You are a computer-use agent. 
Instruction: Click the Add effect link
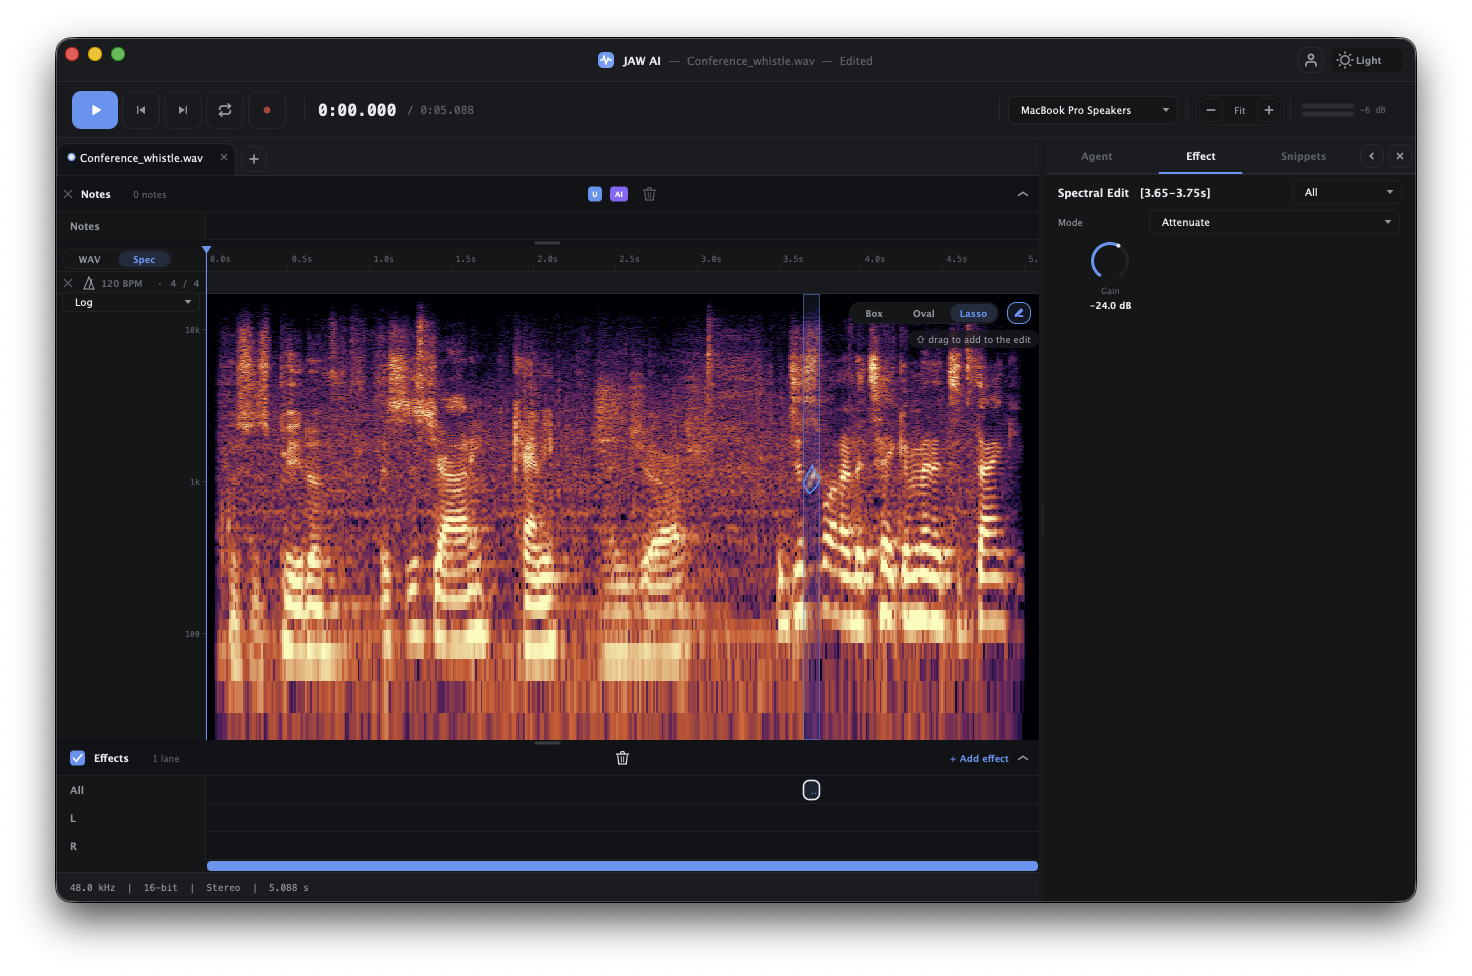point(979,758)
